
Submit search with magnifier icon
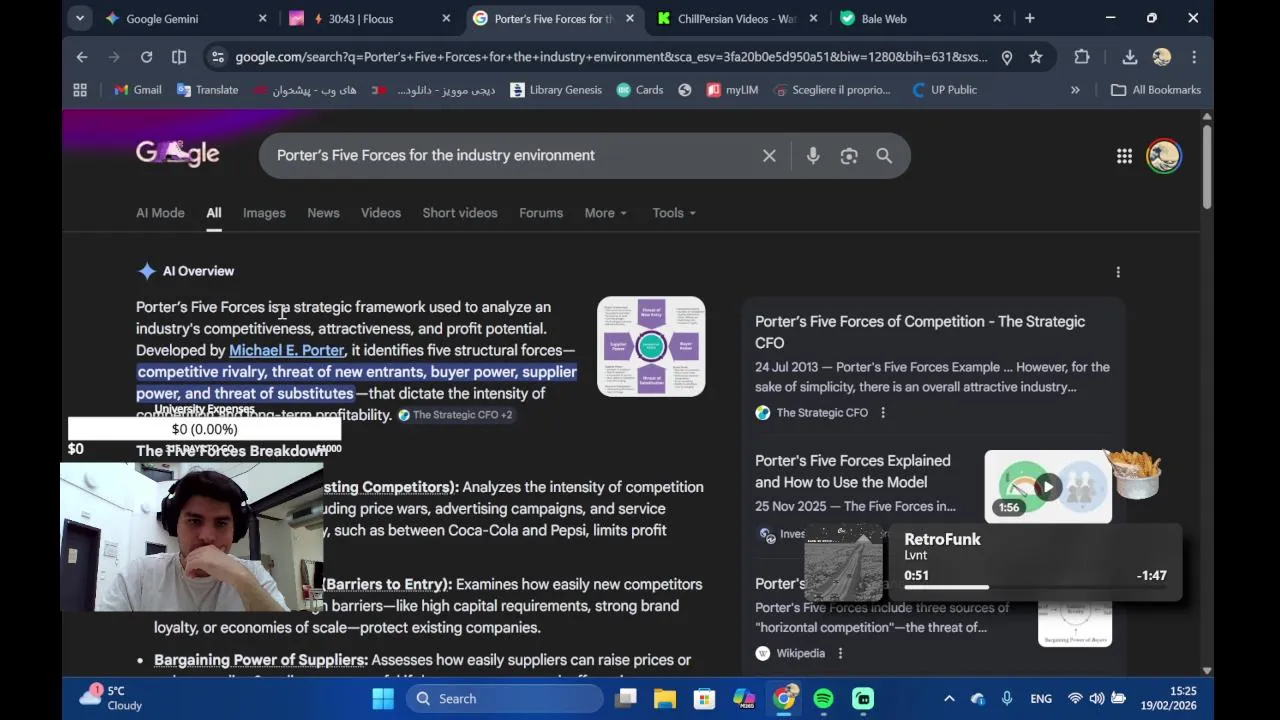[x=884, y=156]
